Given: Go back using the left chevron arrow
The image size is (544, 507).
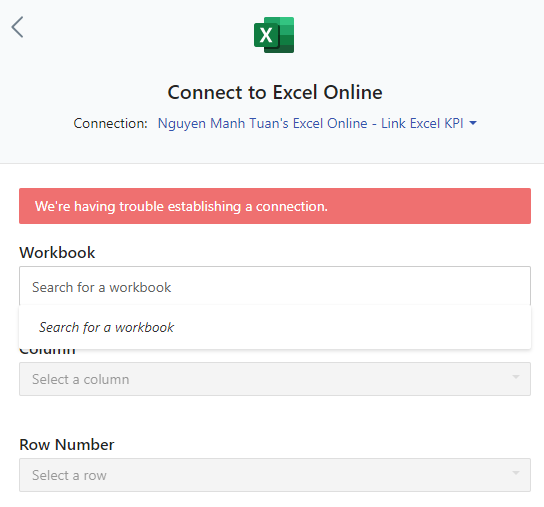Looking at the screenshot, I should coord(17,27).
